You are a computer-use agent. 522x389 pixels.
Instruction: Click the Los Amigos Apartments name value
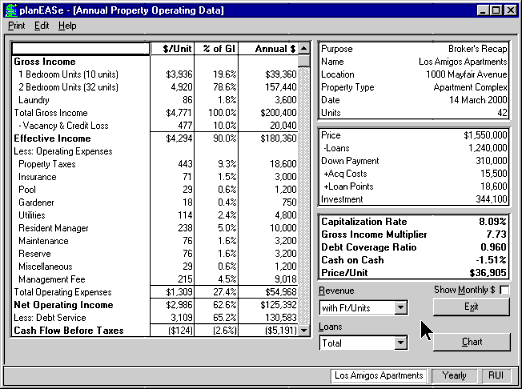point(463,62)
